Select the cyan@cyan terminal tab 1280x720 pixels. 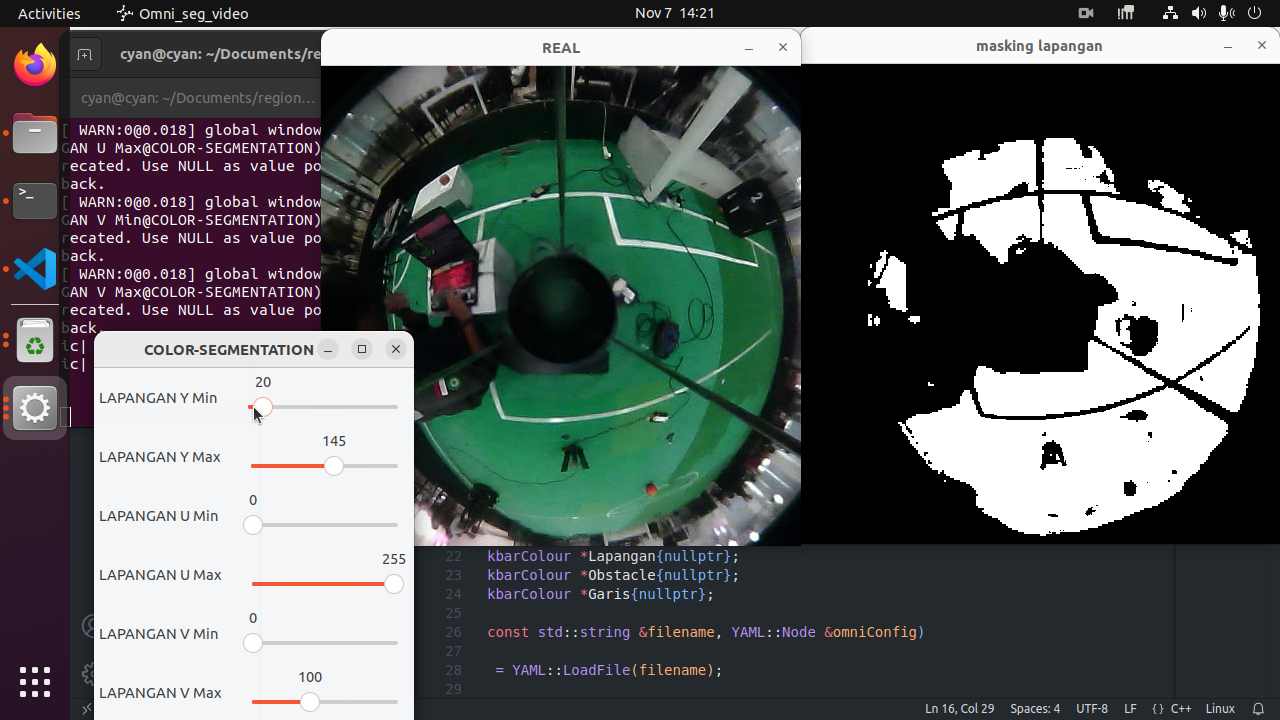point(198,98)
